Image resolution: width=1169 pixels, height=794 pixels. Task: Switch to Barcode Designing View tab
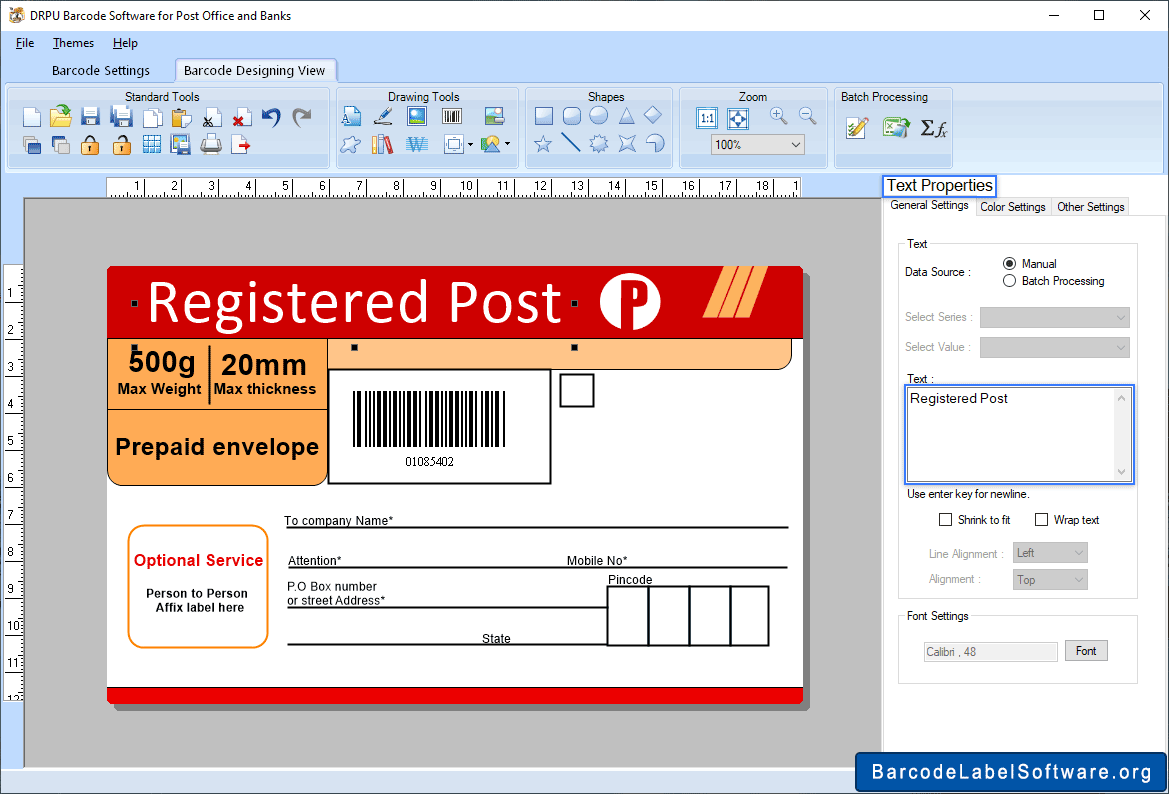(x=255, y=70)
